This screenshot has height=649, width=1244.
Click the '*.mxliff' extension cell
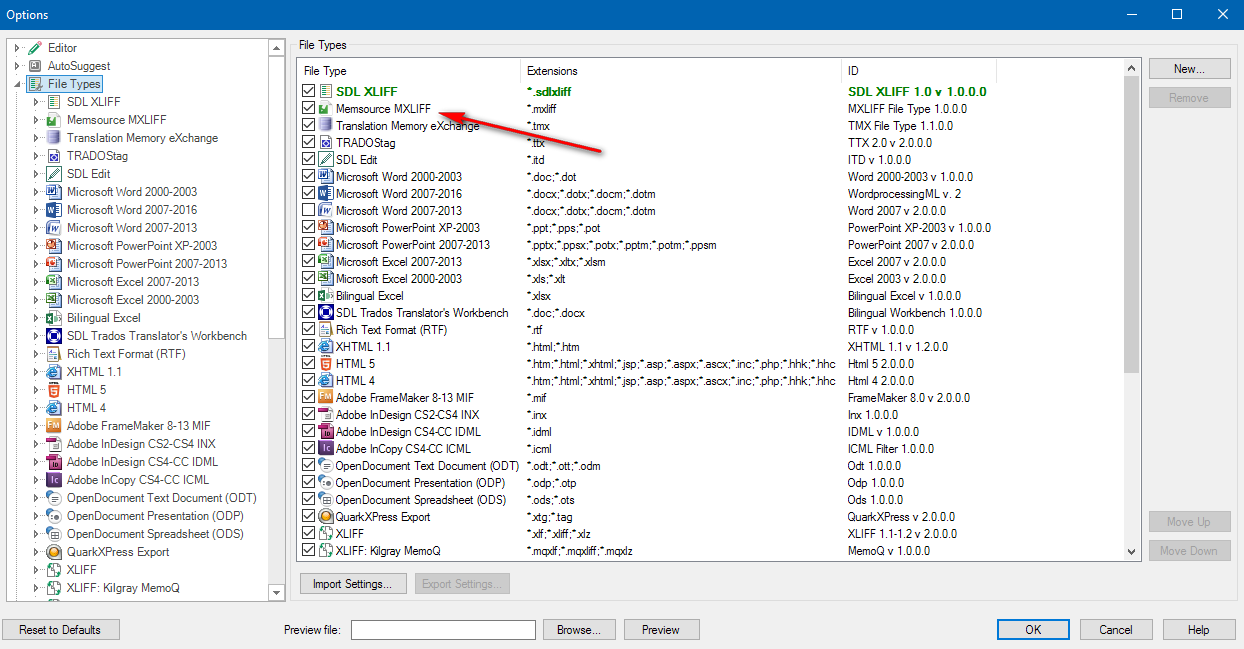click(x=541, y=108)
